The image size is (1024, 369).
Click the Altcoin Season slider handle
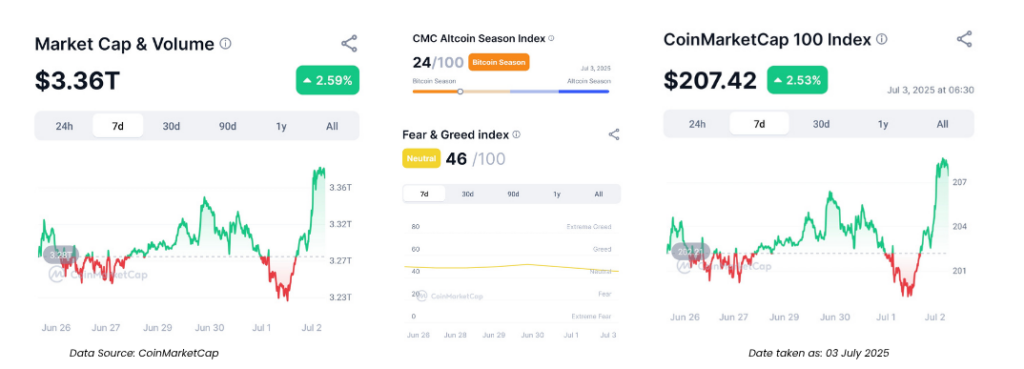(460, 91)
